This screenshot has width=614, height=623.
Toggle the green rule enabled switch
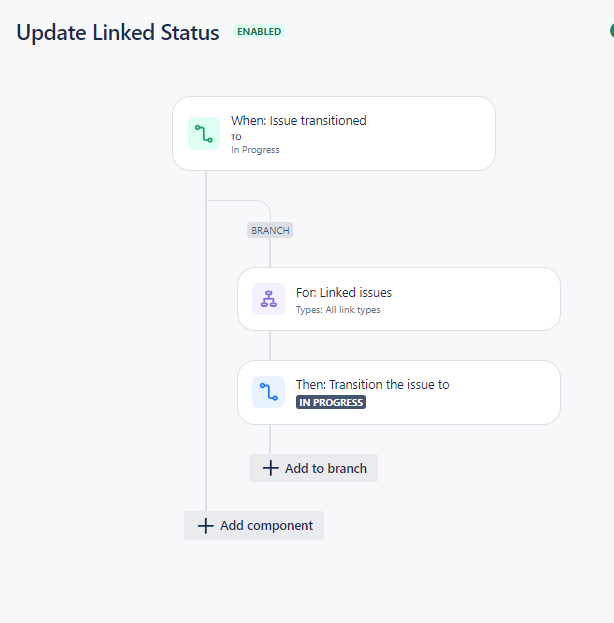point(612,31)
